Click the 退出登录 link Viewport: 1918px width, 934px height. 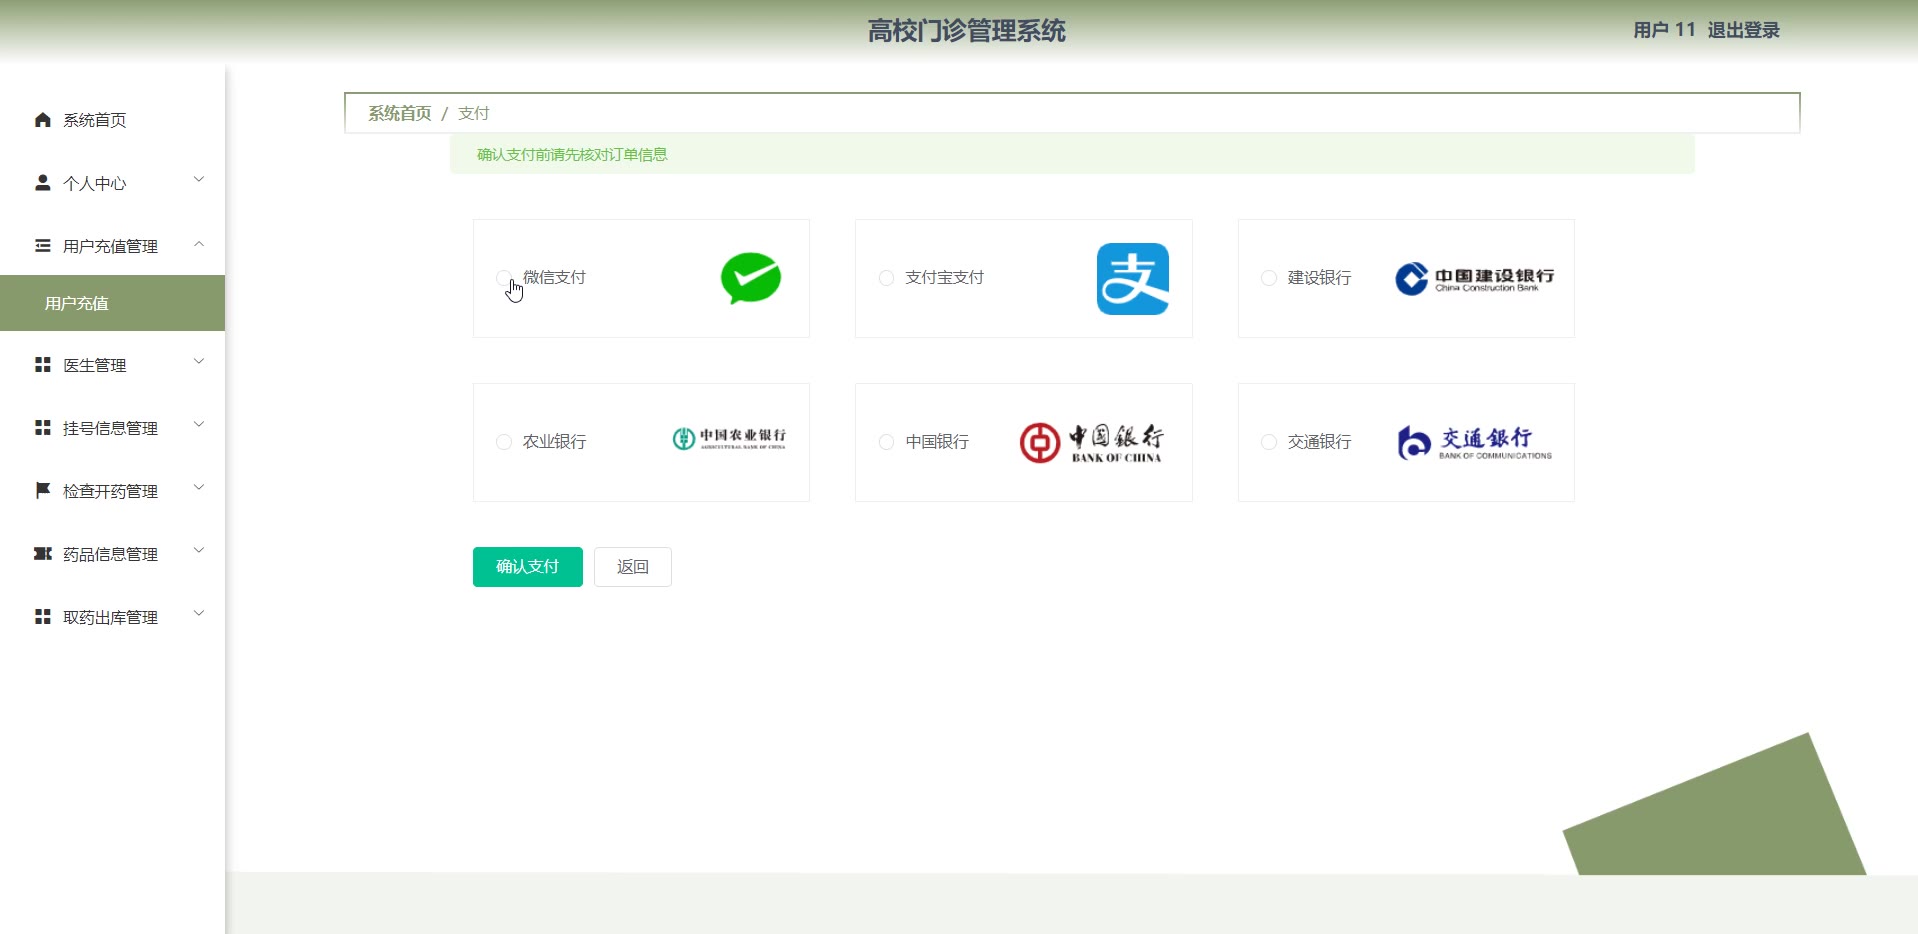click(1743, 30)
